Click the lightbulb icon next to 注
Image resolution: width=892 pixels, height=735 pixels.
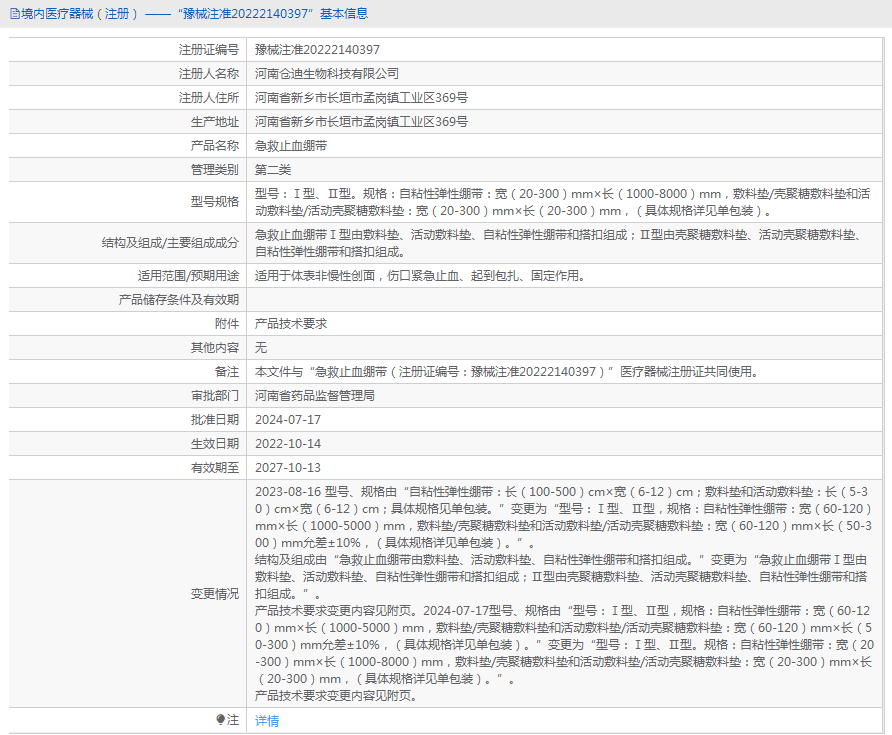221,720
